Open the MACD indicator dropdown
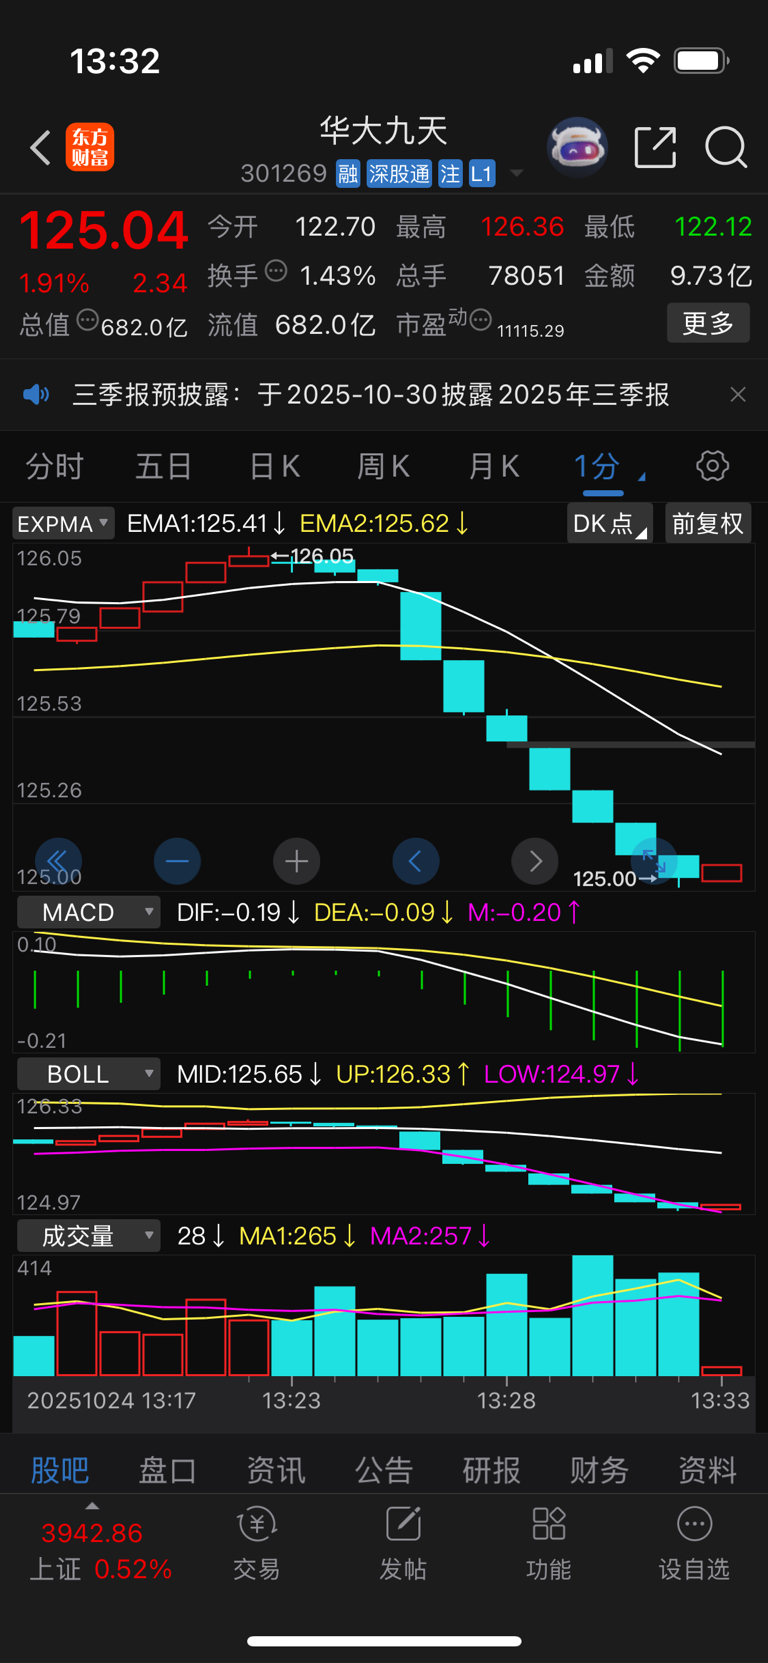Image resolution: width=768 pixels, height=1663 pixels. pyautogui.click(x=89, y=912)
